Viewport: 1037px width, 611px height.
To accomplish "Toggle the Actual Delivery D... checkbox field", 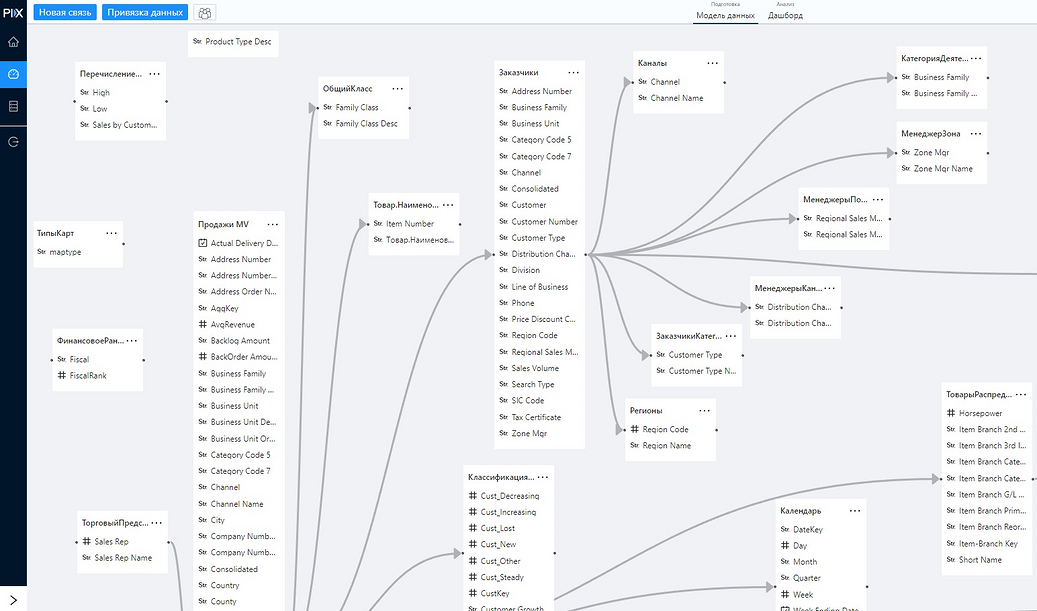I will click(x=238, y=243).
